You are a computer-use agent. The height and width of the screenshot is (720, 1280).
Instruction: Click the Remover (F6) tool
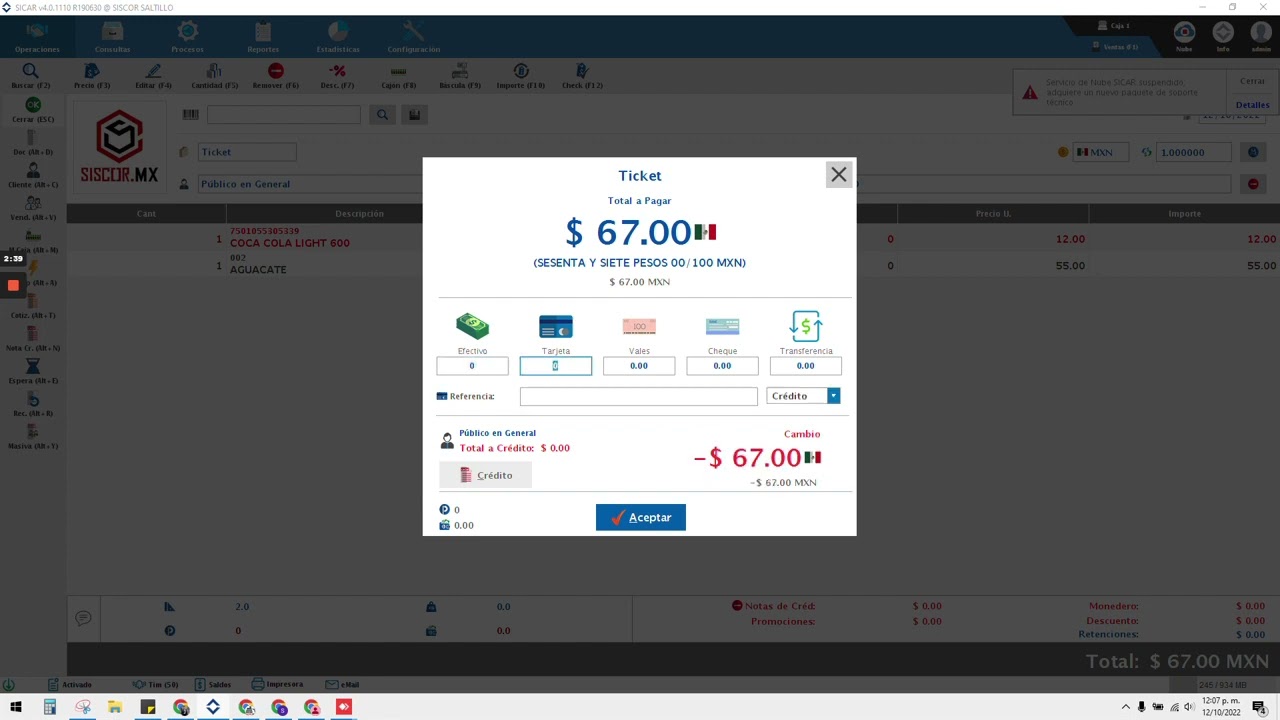(276, 76)
